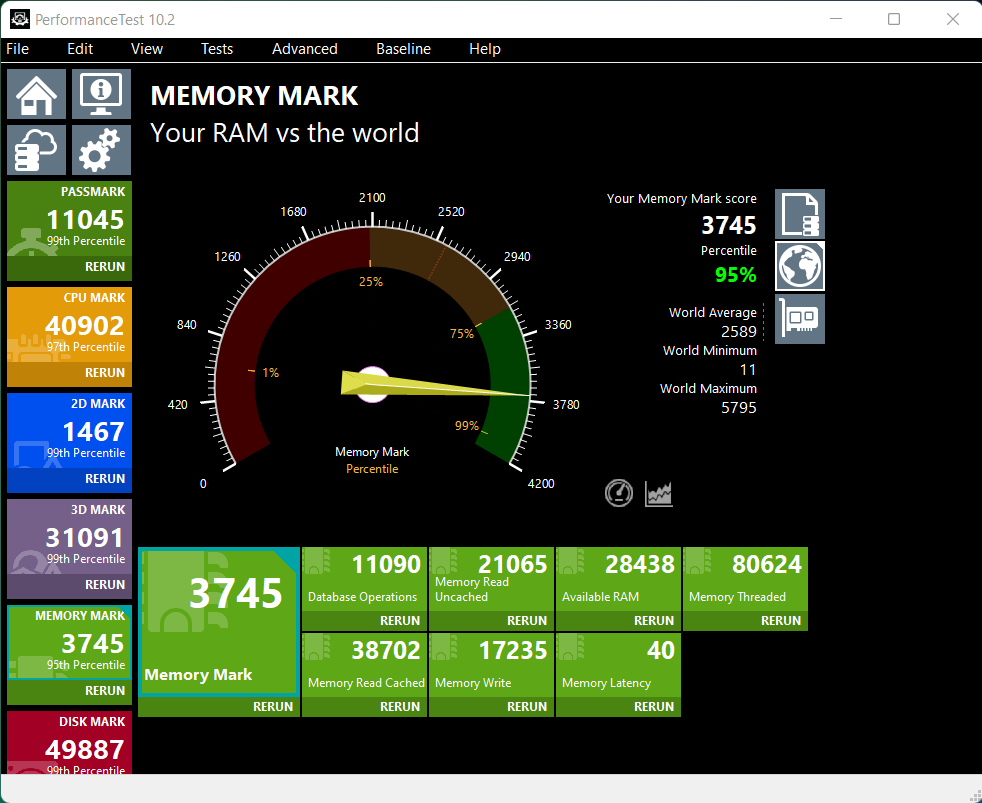
Task: Rerun the Memory Latency test
Action: (x=654, y=706)
